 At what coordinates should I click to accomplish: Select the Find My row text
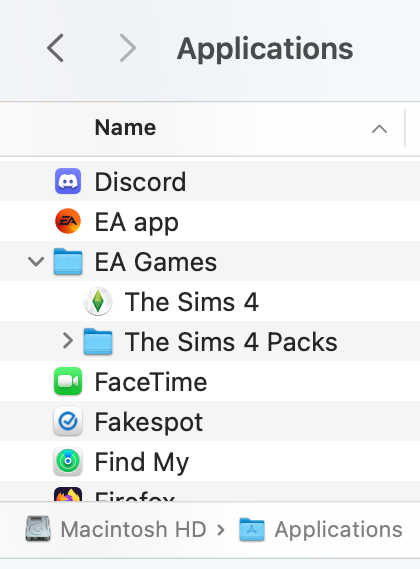click(x=142, y=462)
